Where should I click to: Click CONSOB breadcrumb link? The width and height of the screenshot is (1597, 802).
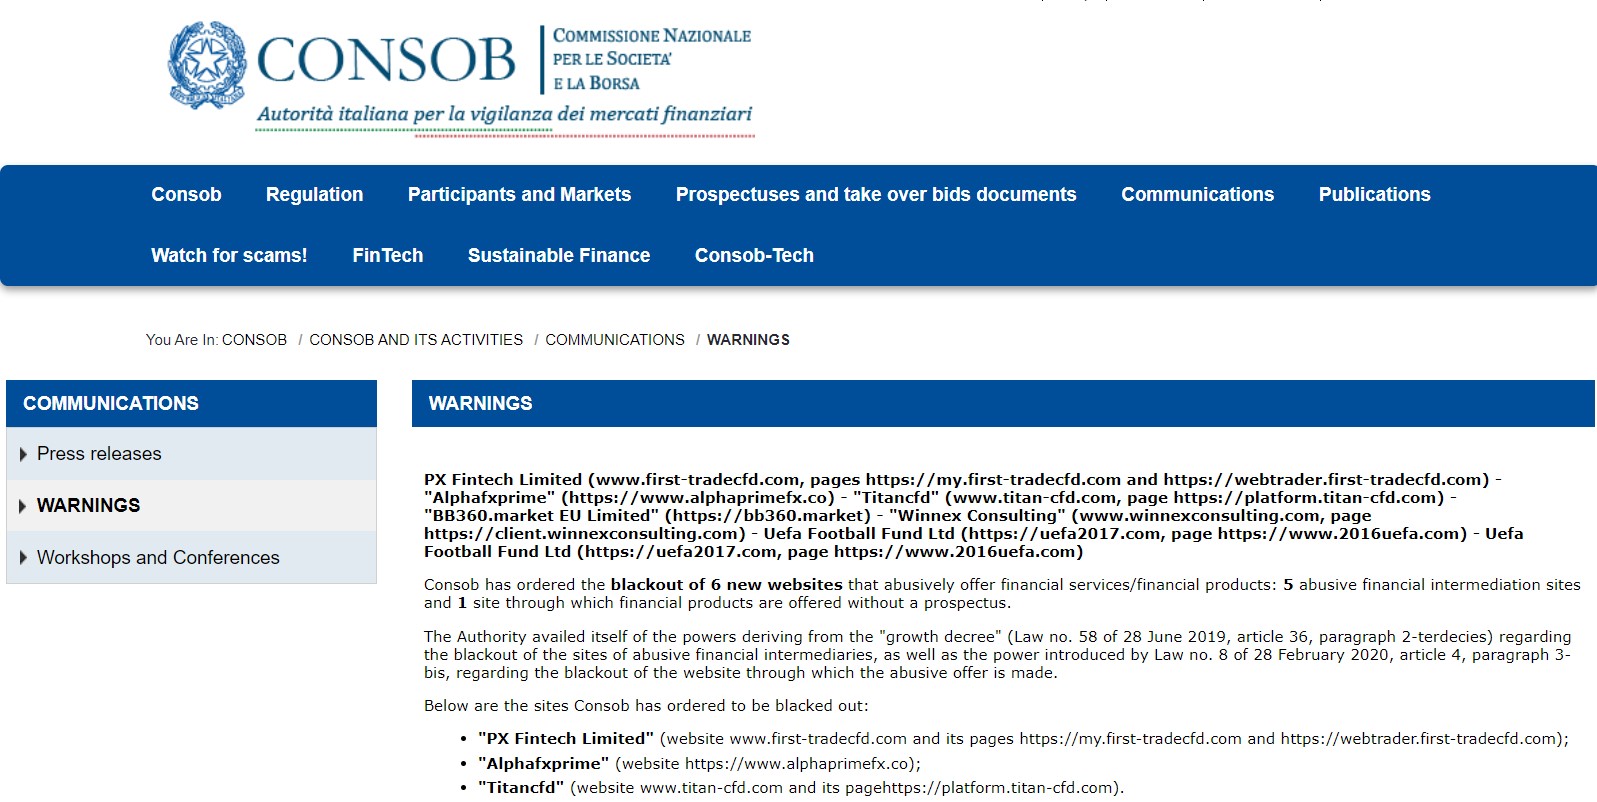pos(254,340)
